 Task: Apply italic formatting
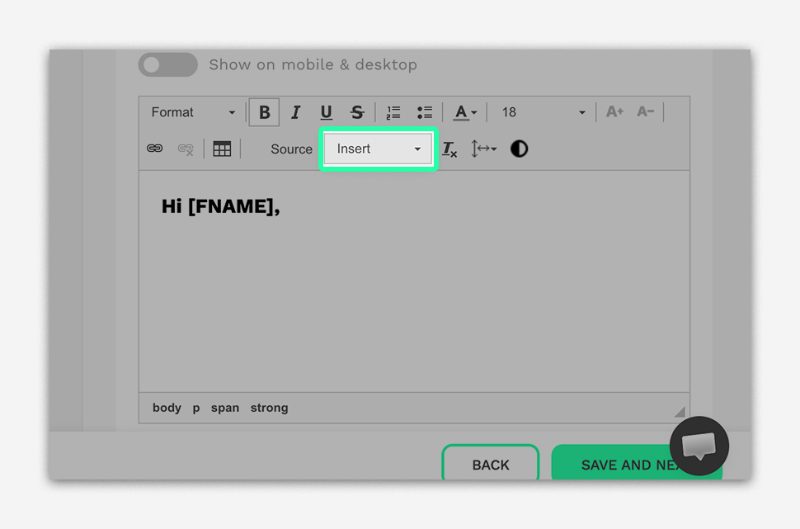coord(295,113)
